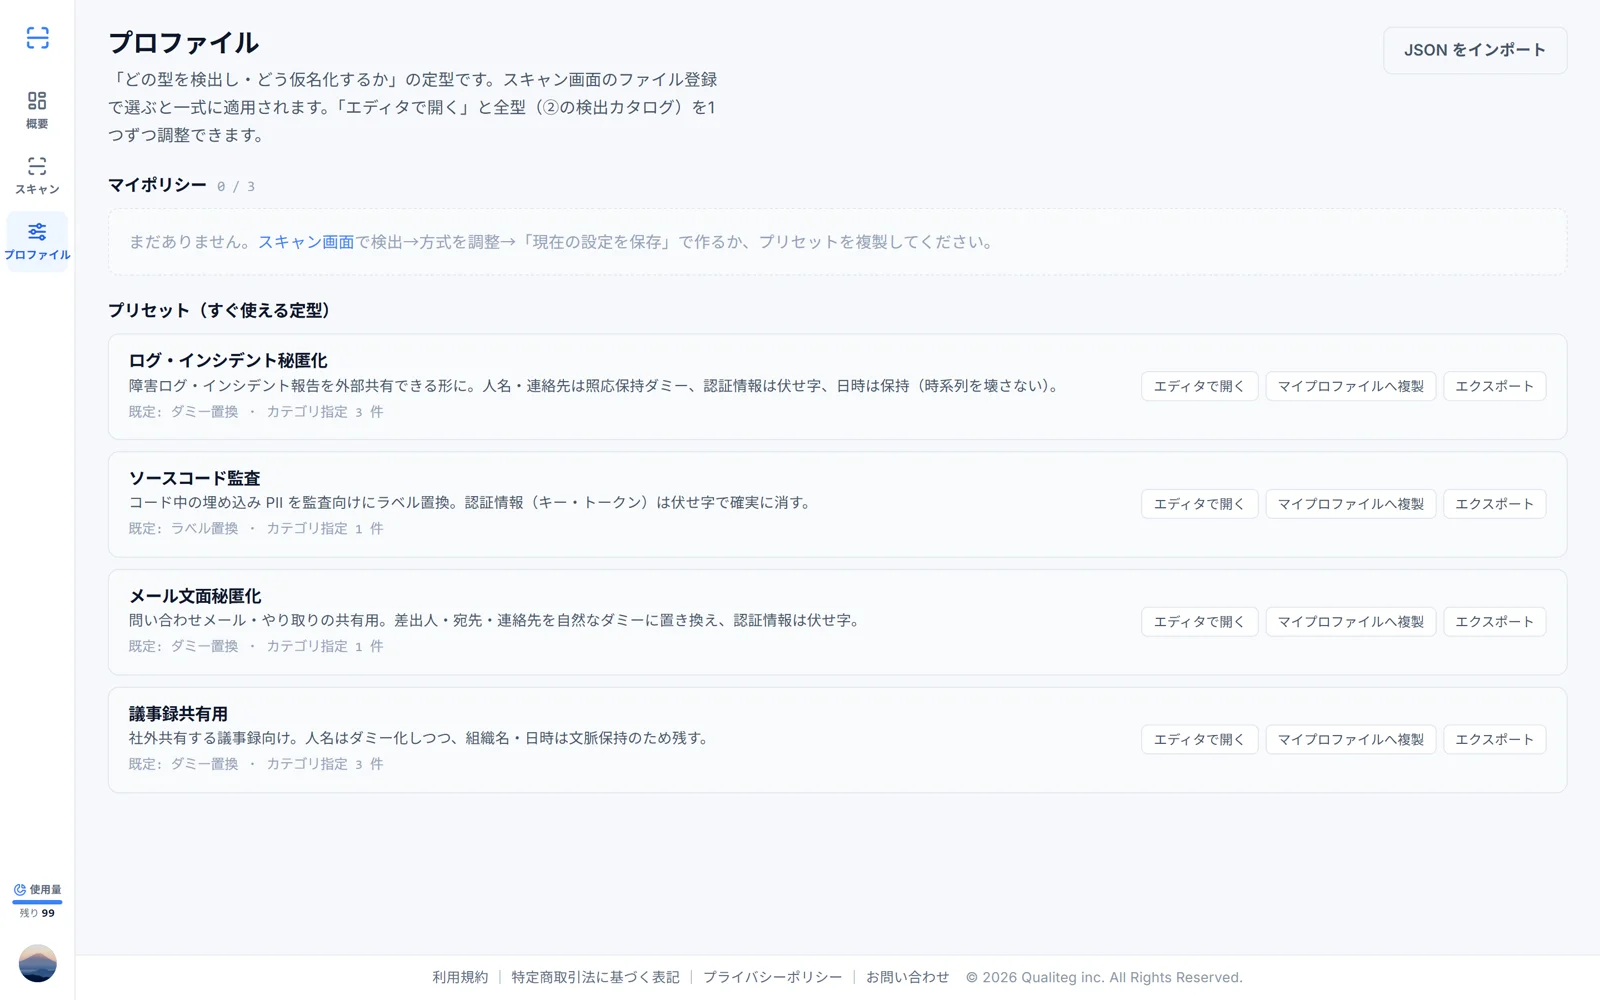The height and width of the screenshot is (1000, 1600).
Task: Open the 概要 overview sidebar item
Action: click(x=37, y=110)
